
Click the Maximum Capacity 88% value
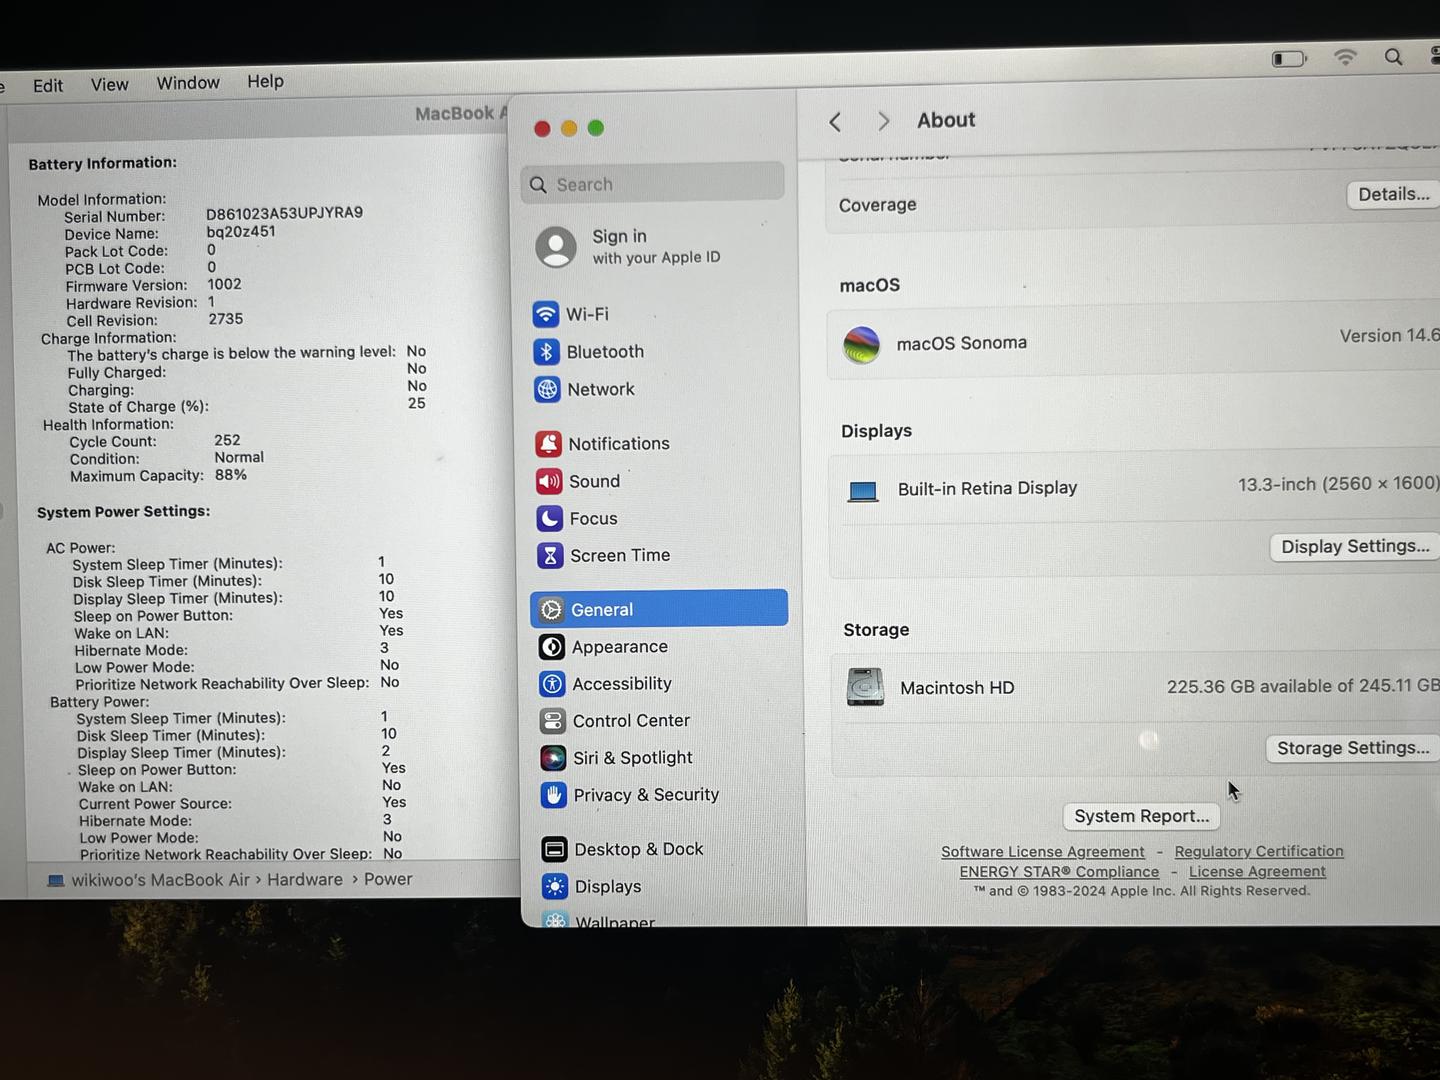pyautogui.click(x=231, y=475)
